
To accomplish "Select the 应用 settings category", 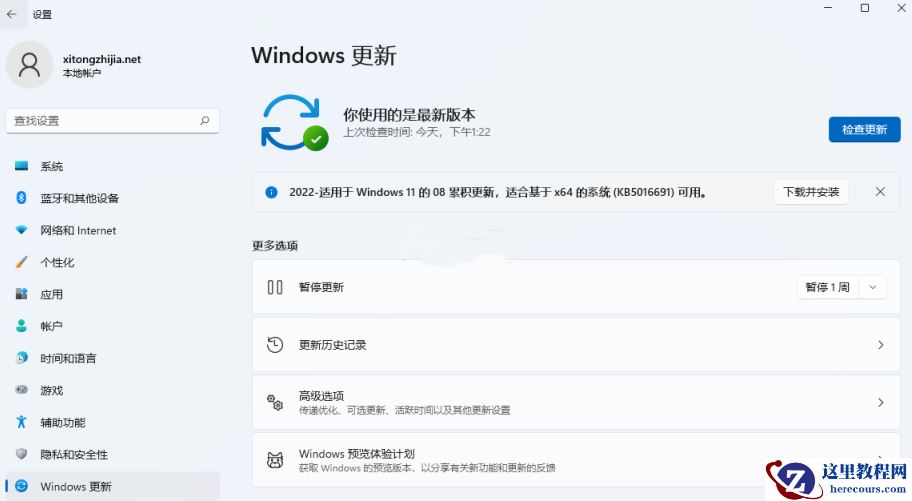I will pyautogui.click(x=112, y=294).
